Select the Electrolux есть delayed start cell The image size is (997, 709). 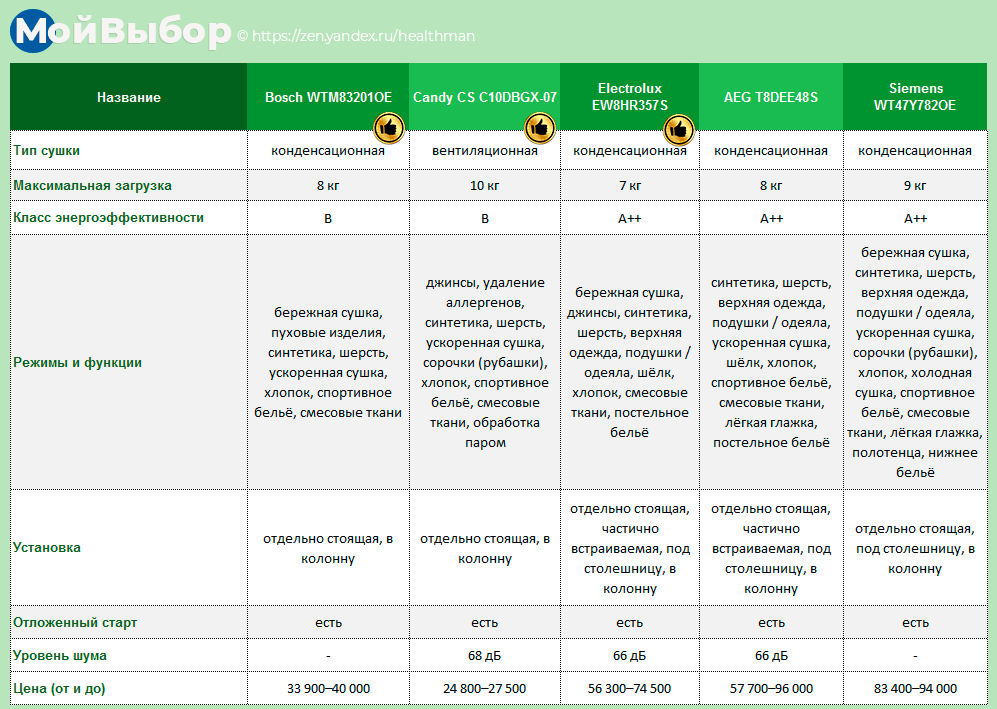(x=629, y=623)
